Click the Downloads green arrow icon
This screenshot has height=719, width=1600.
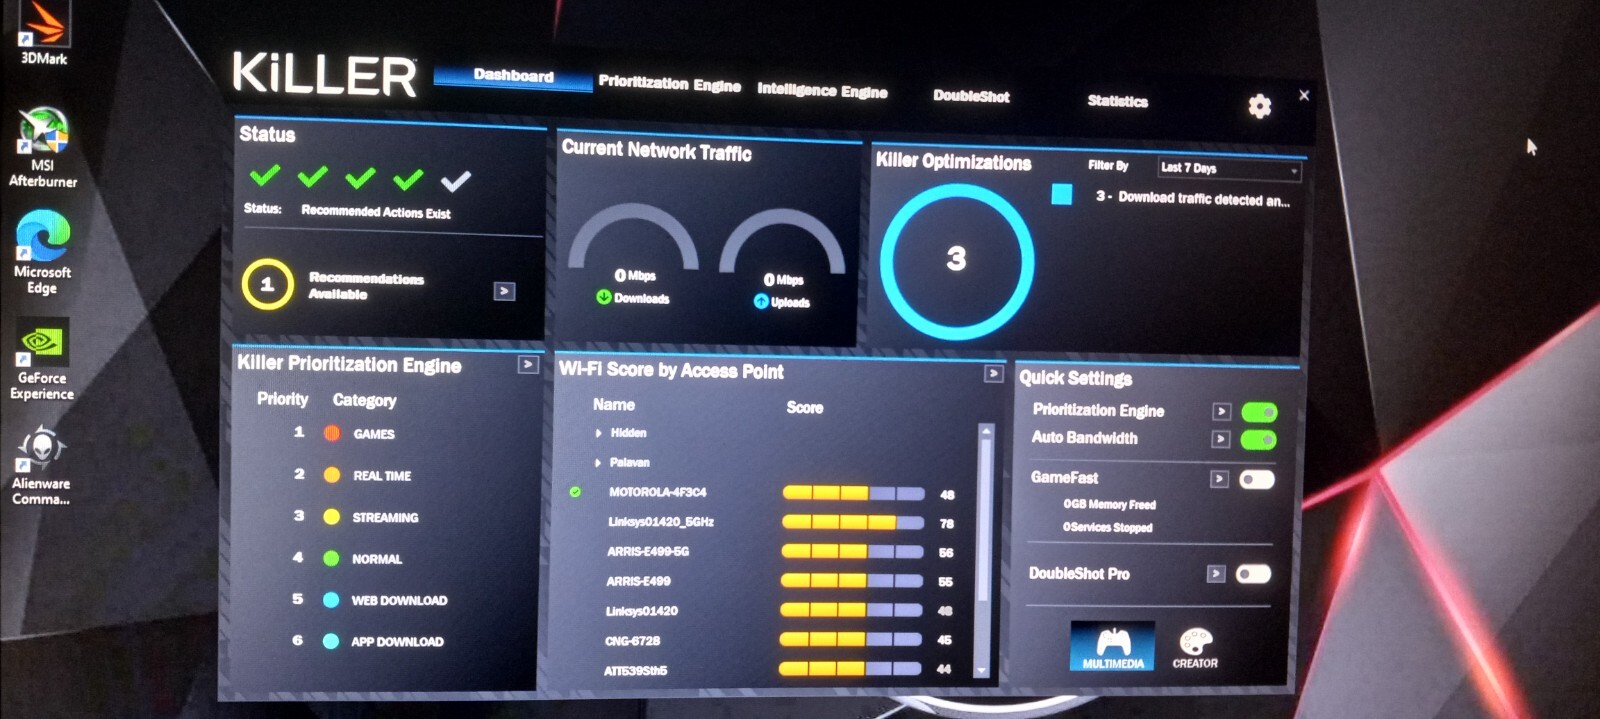[x=603, y=297]
